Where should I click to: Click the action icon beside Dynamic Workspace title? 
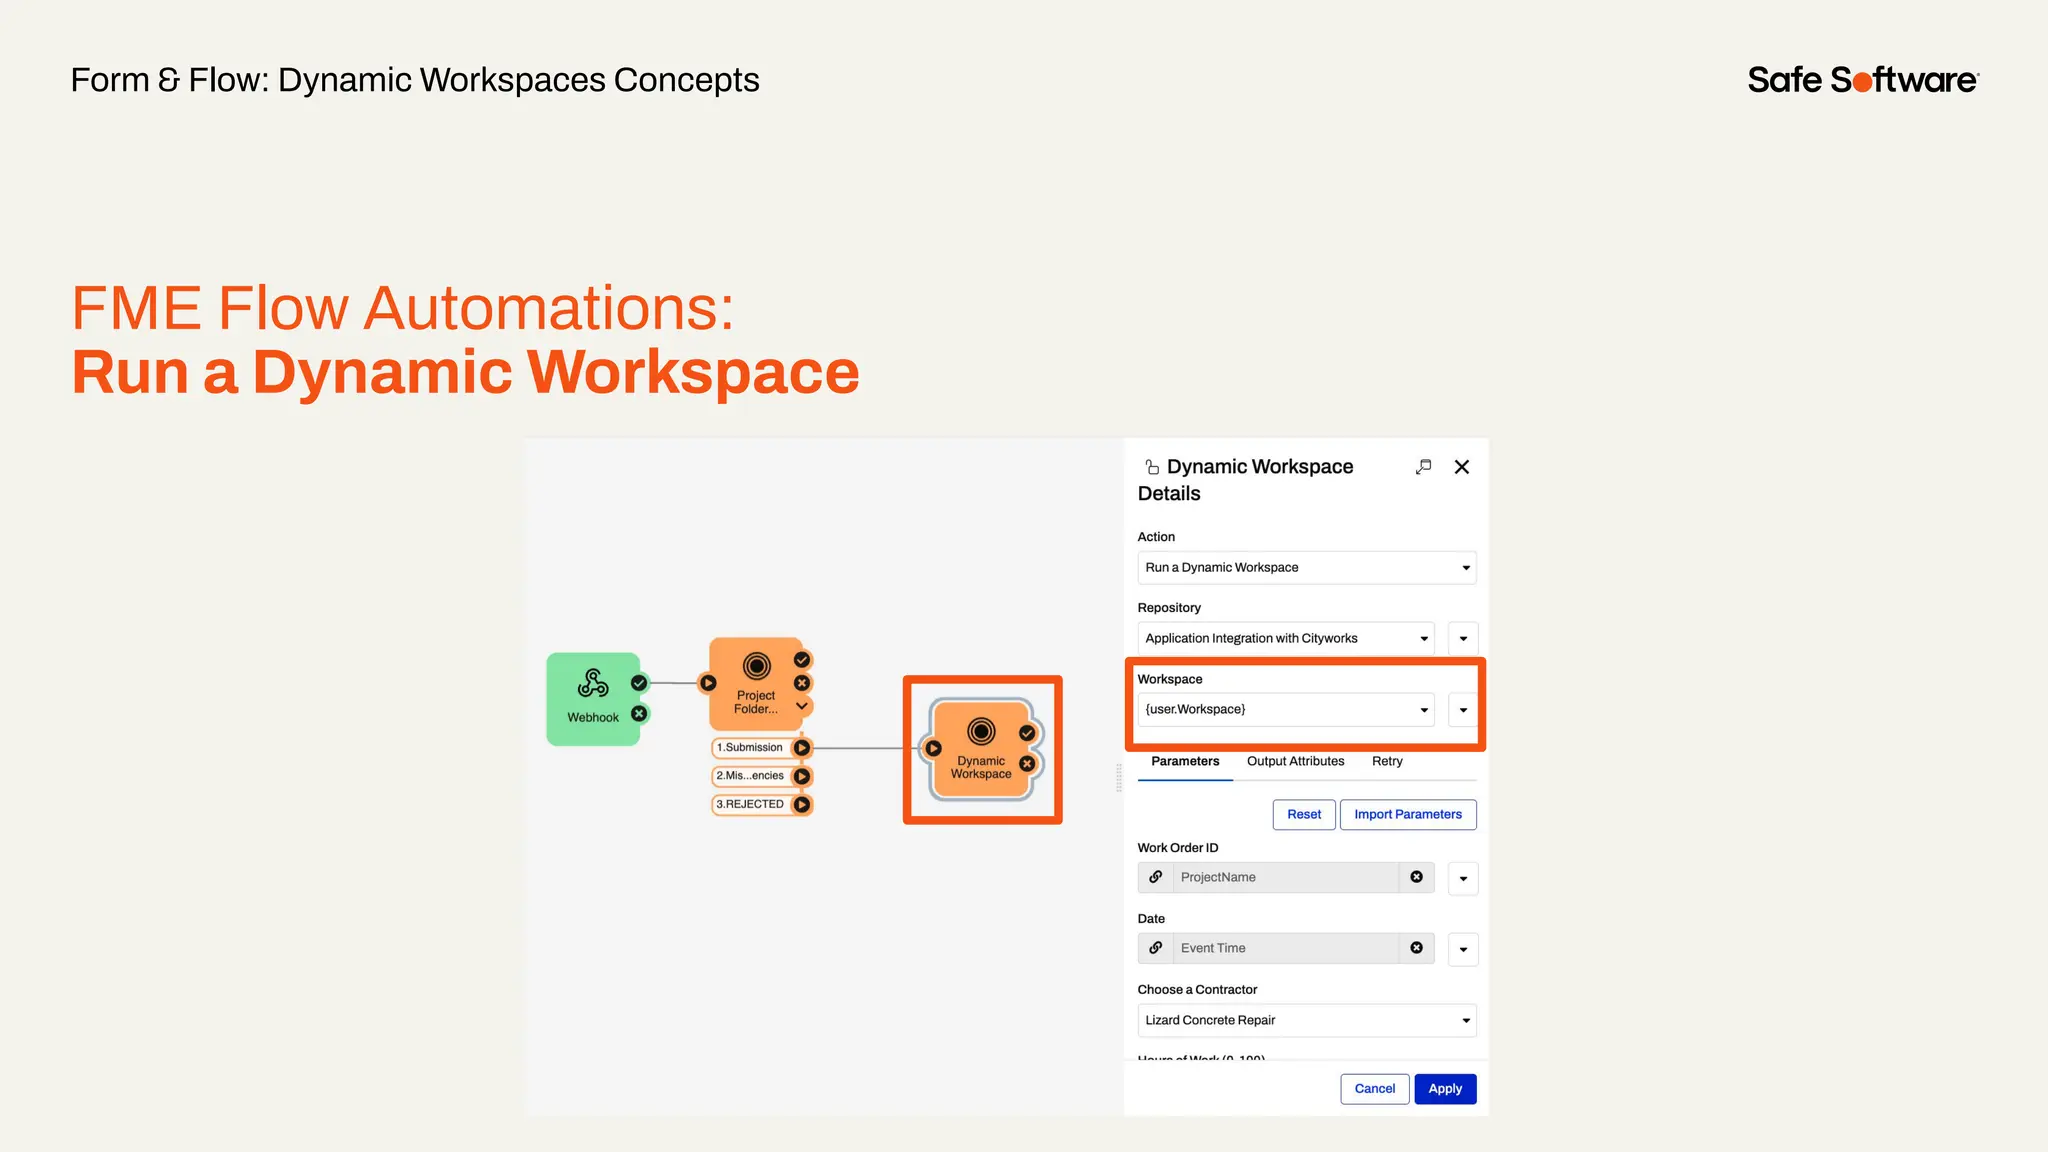click(1152, 467)
